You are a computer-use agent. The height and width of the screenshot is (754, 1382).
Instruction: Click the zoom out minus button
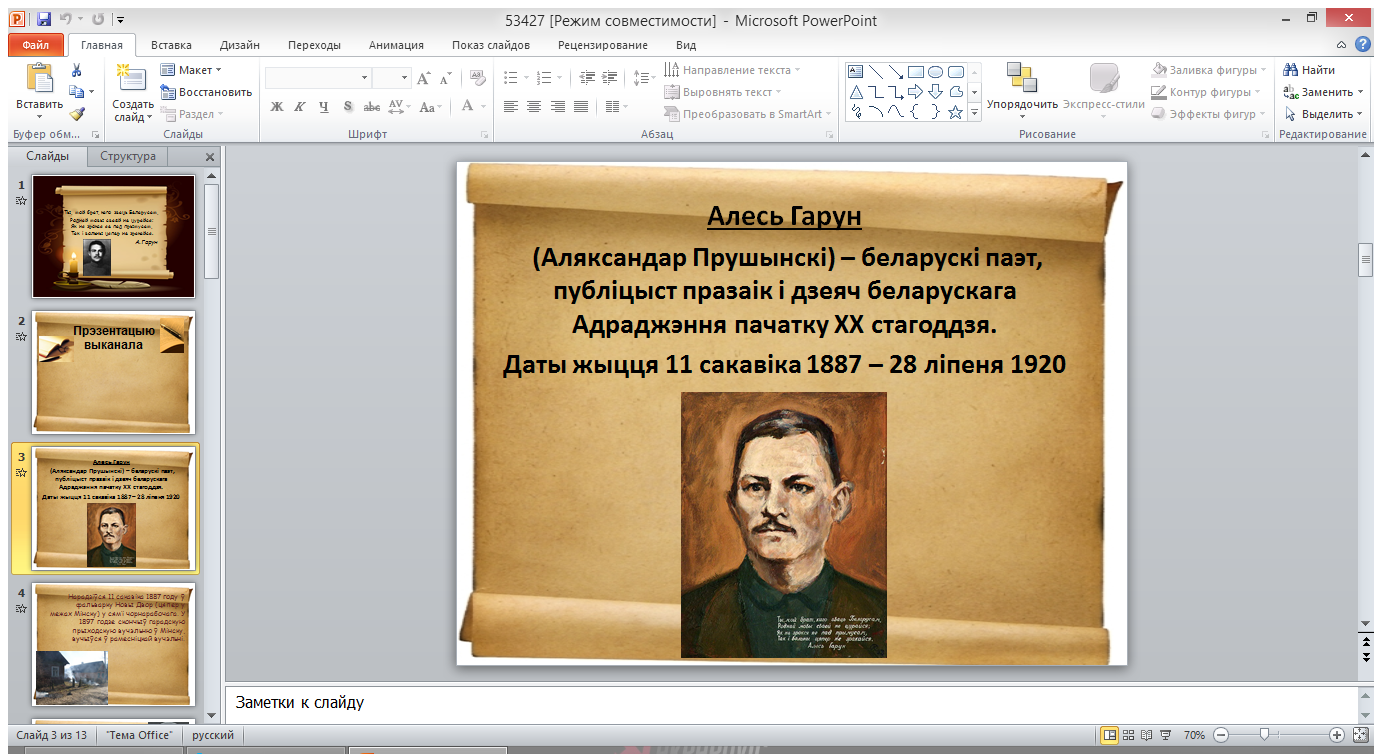(x=1221, y=735)
